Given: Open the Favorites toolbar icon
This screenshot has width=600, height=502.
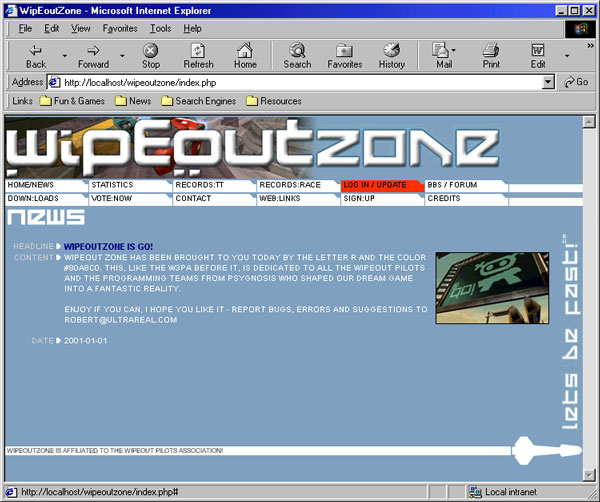Looking at the screenshot, I should 344,56.
